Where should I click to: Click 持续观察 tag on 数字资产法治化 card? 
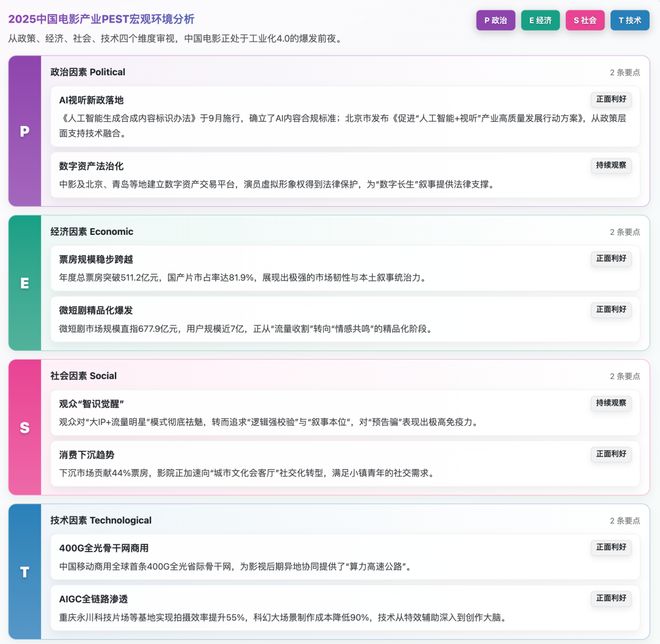pos(611,165)
